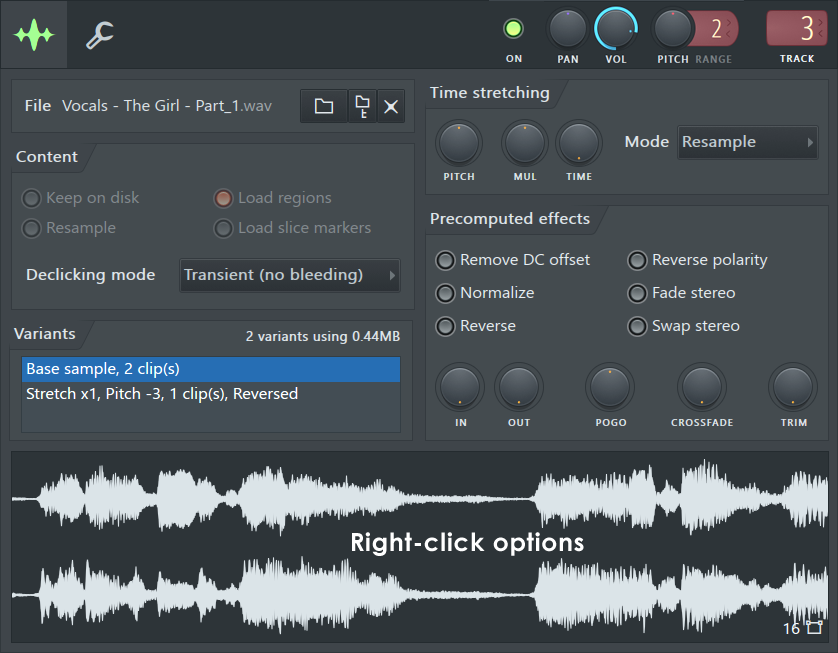Click the waveform preview display
Screen dimensions: 838x653
pyautogui.click(x=420, y=547)
